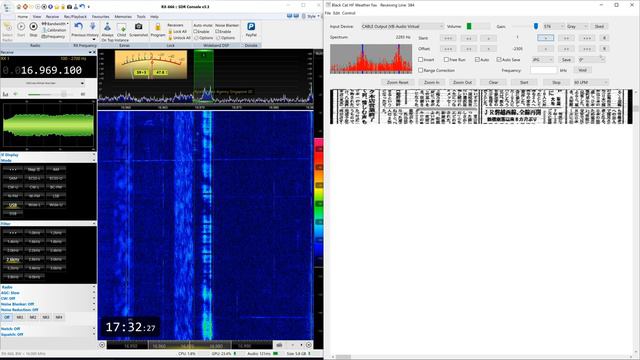Viewport: 640px width, 360px height.
Task: Click the waterfall zoom-out circle icon
Action: pyautogui.click(x=102, y=345)
